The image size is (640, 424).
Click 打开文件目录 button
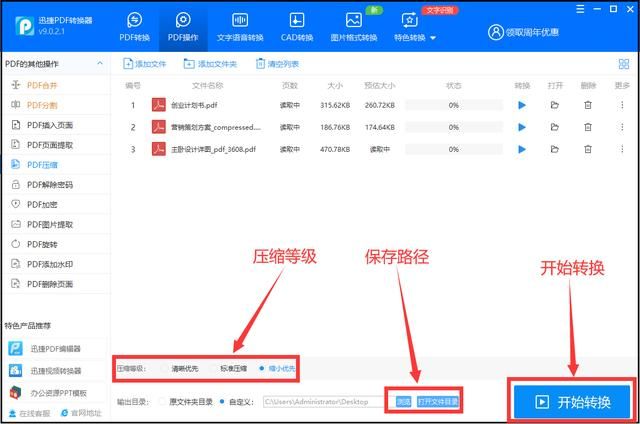[x=438, y=402]
